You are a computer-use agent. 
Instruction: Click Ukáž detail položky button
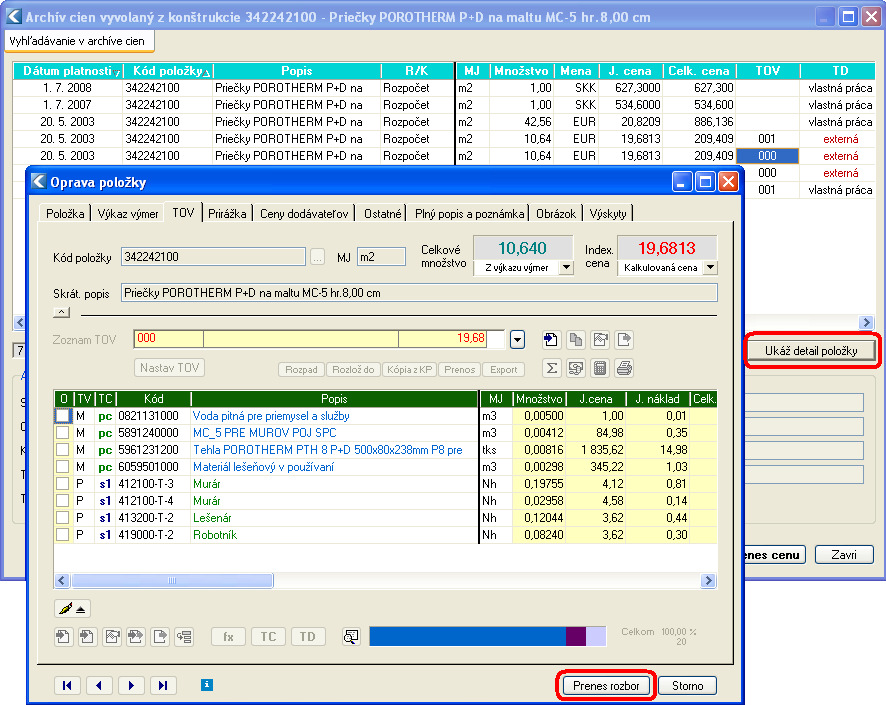tap(811, 351)
